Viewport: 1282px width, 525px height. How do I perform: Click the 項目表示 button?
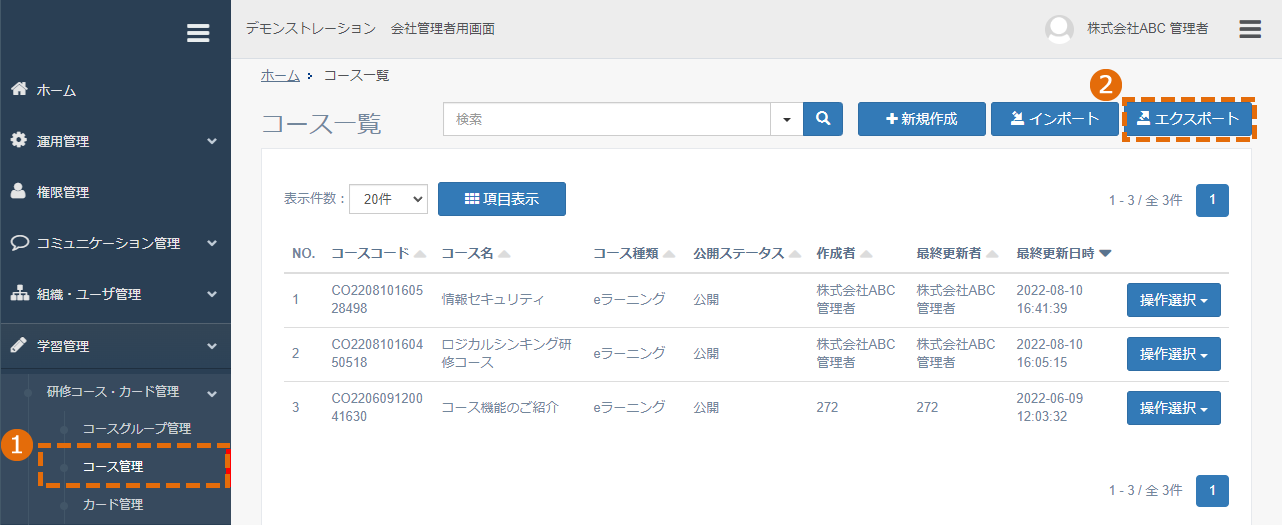pyautogui.click(x=502, y=199)
